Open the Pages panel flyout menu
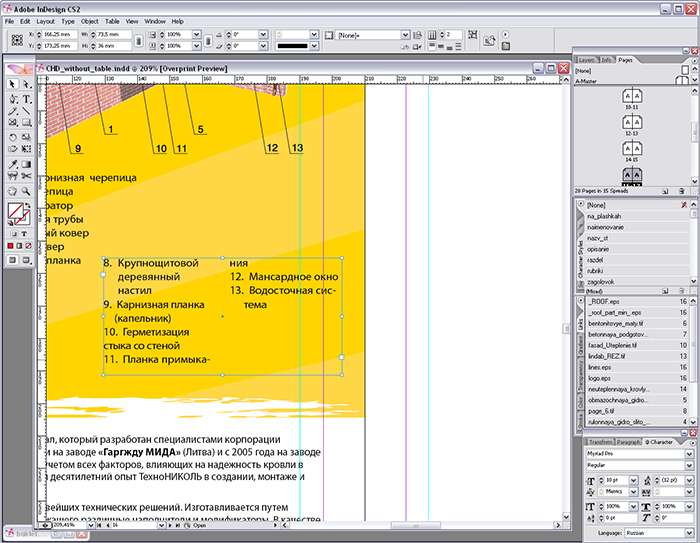This screenshot has height=543, width=700. pyautogui.click(x=694, y=60)
